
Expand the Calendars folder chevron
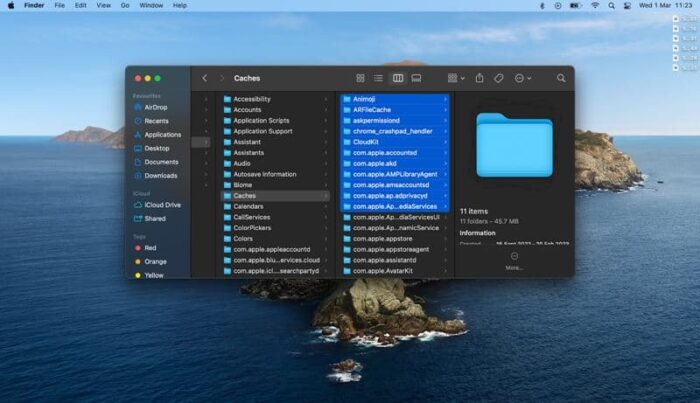click(x=326, y=206)
